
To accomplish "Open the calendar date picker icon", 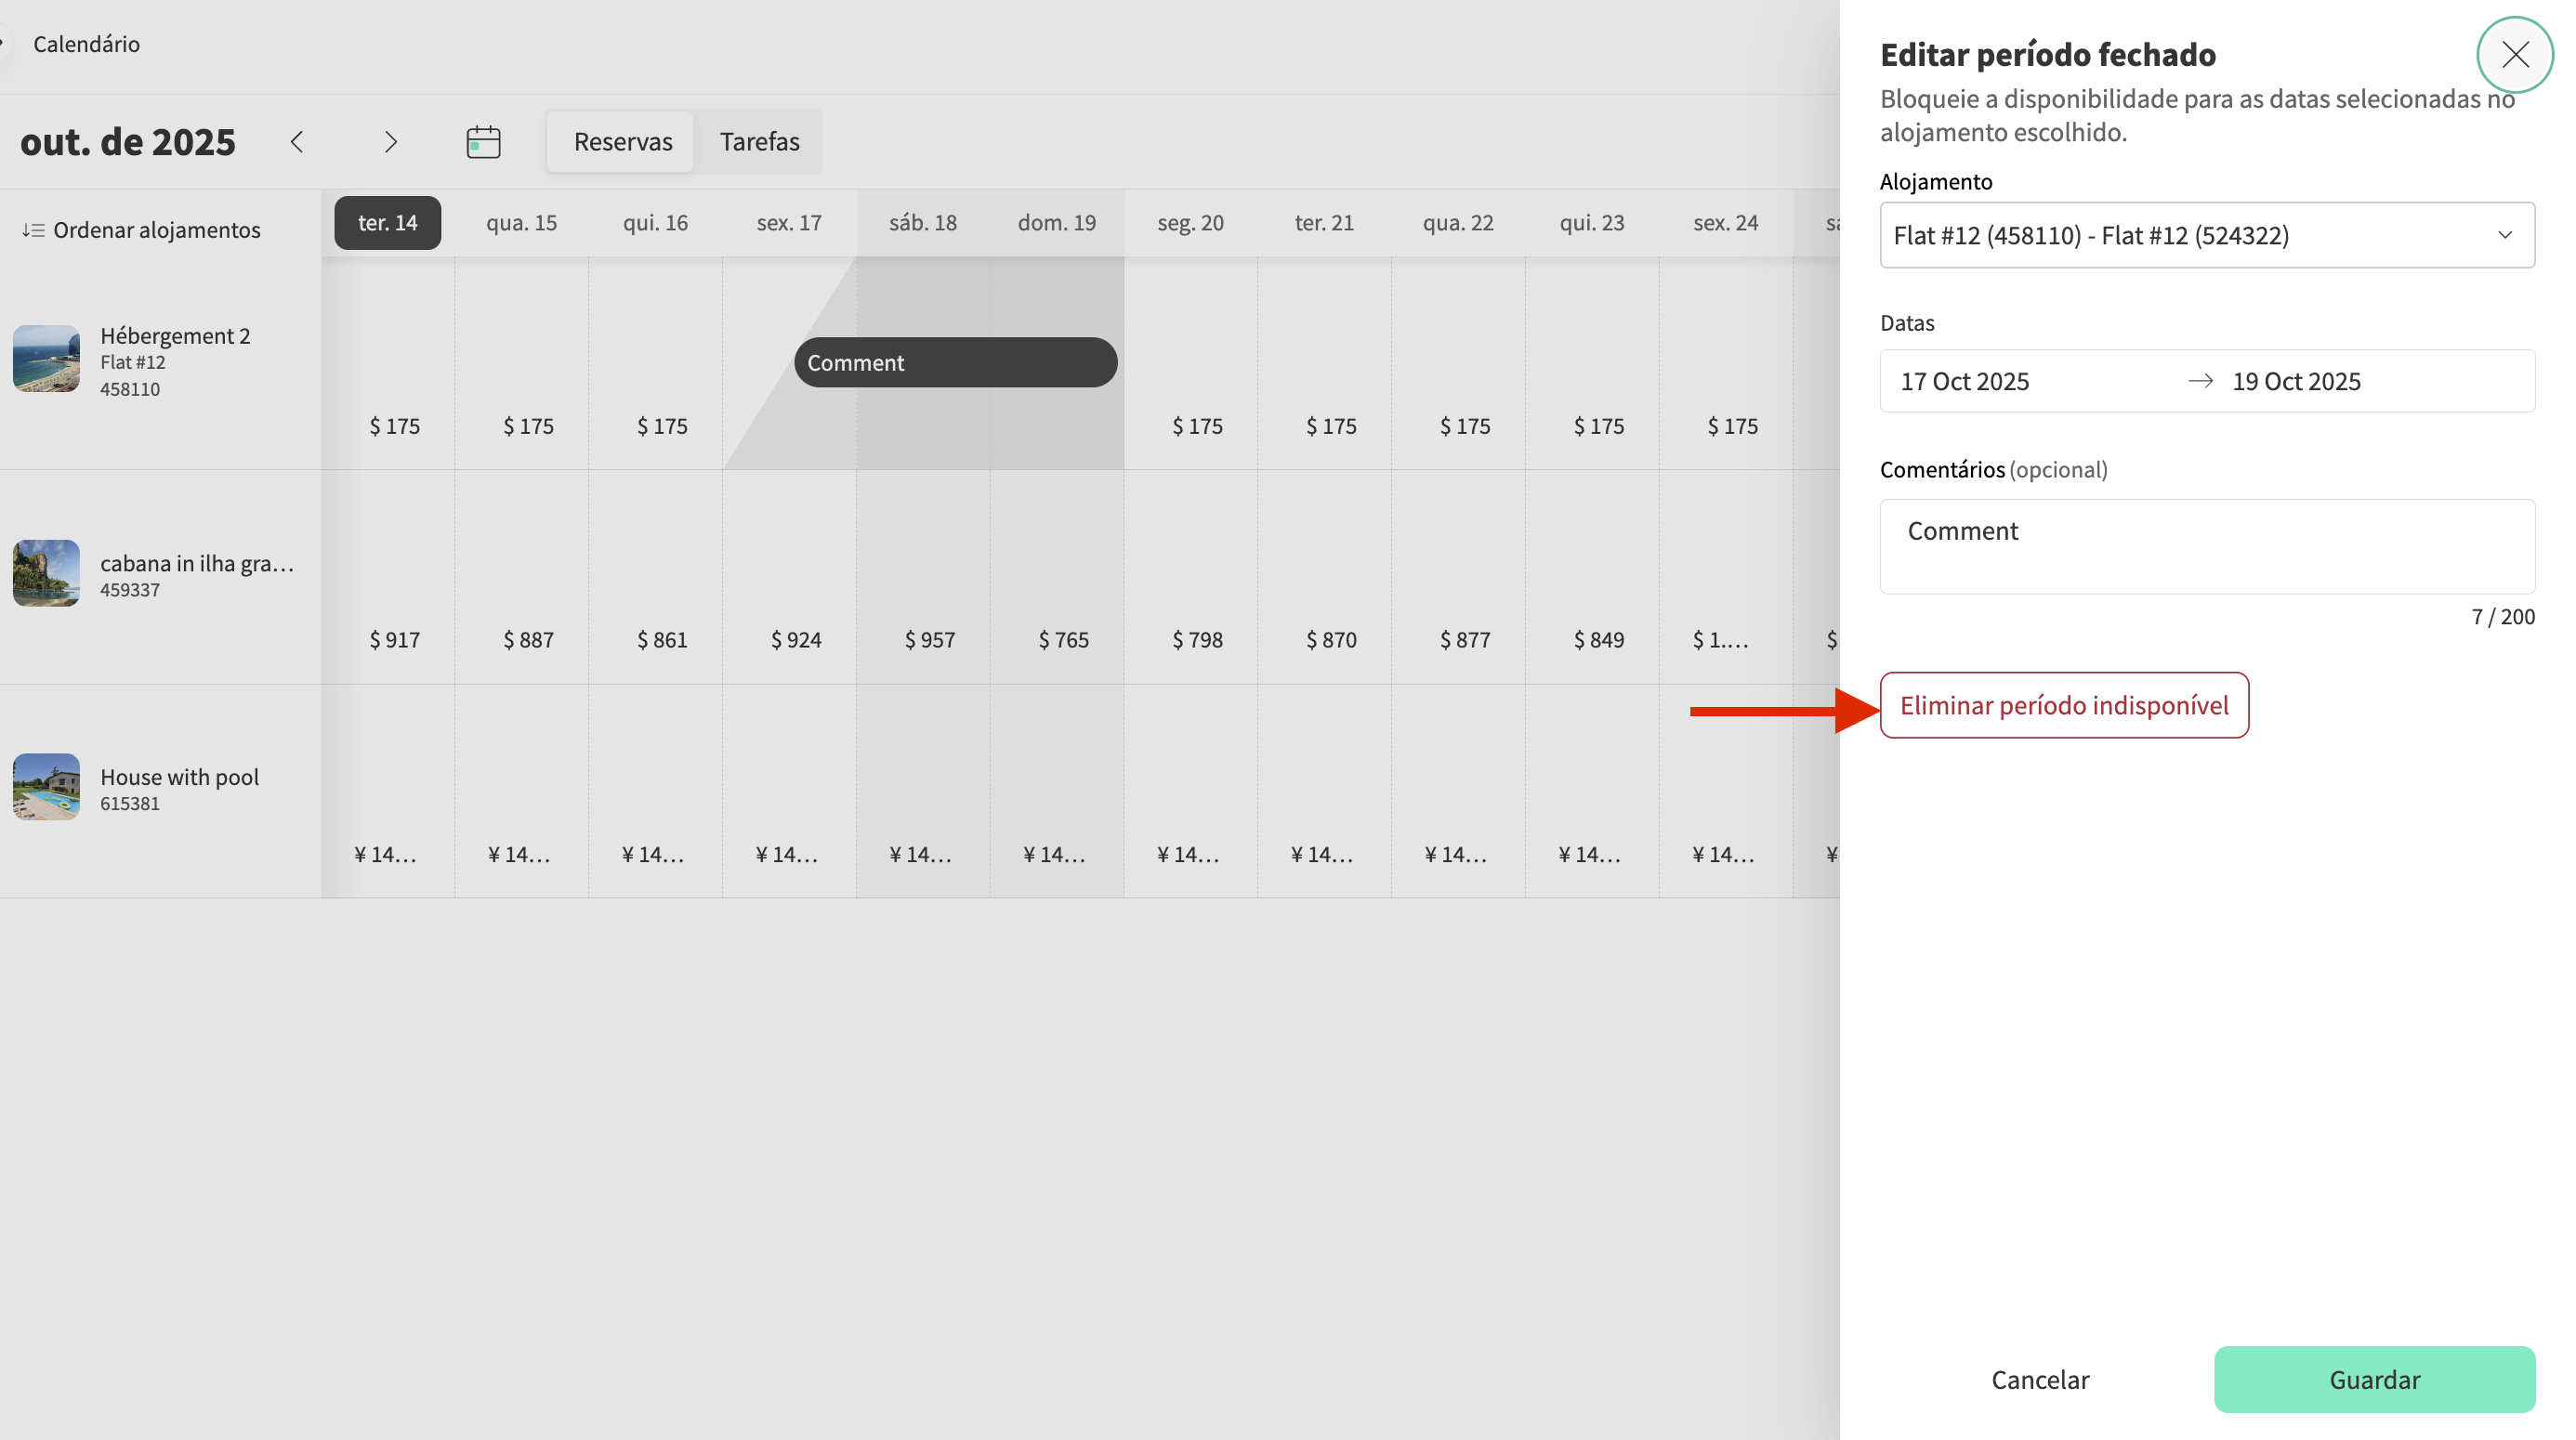I will (x=483, y=142).
